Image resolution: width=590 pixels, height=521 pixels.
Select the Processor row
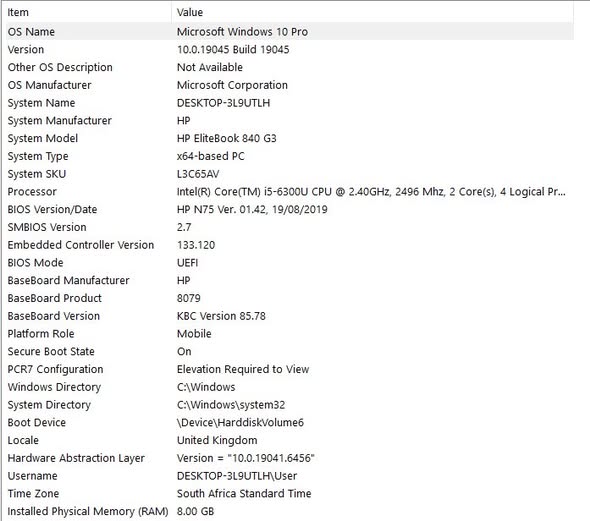click(x=290, y=191)
